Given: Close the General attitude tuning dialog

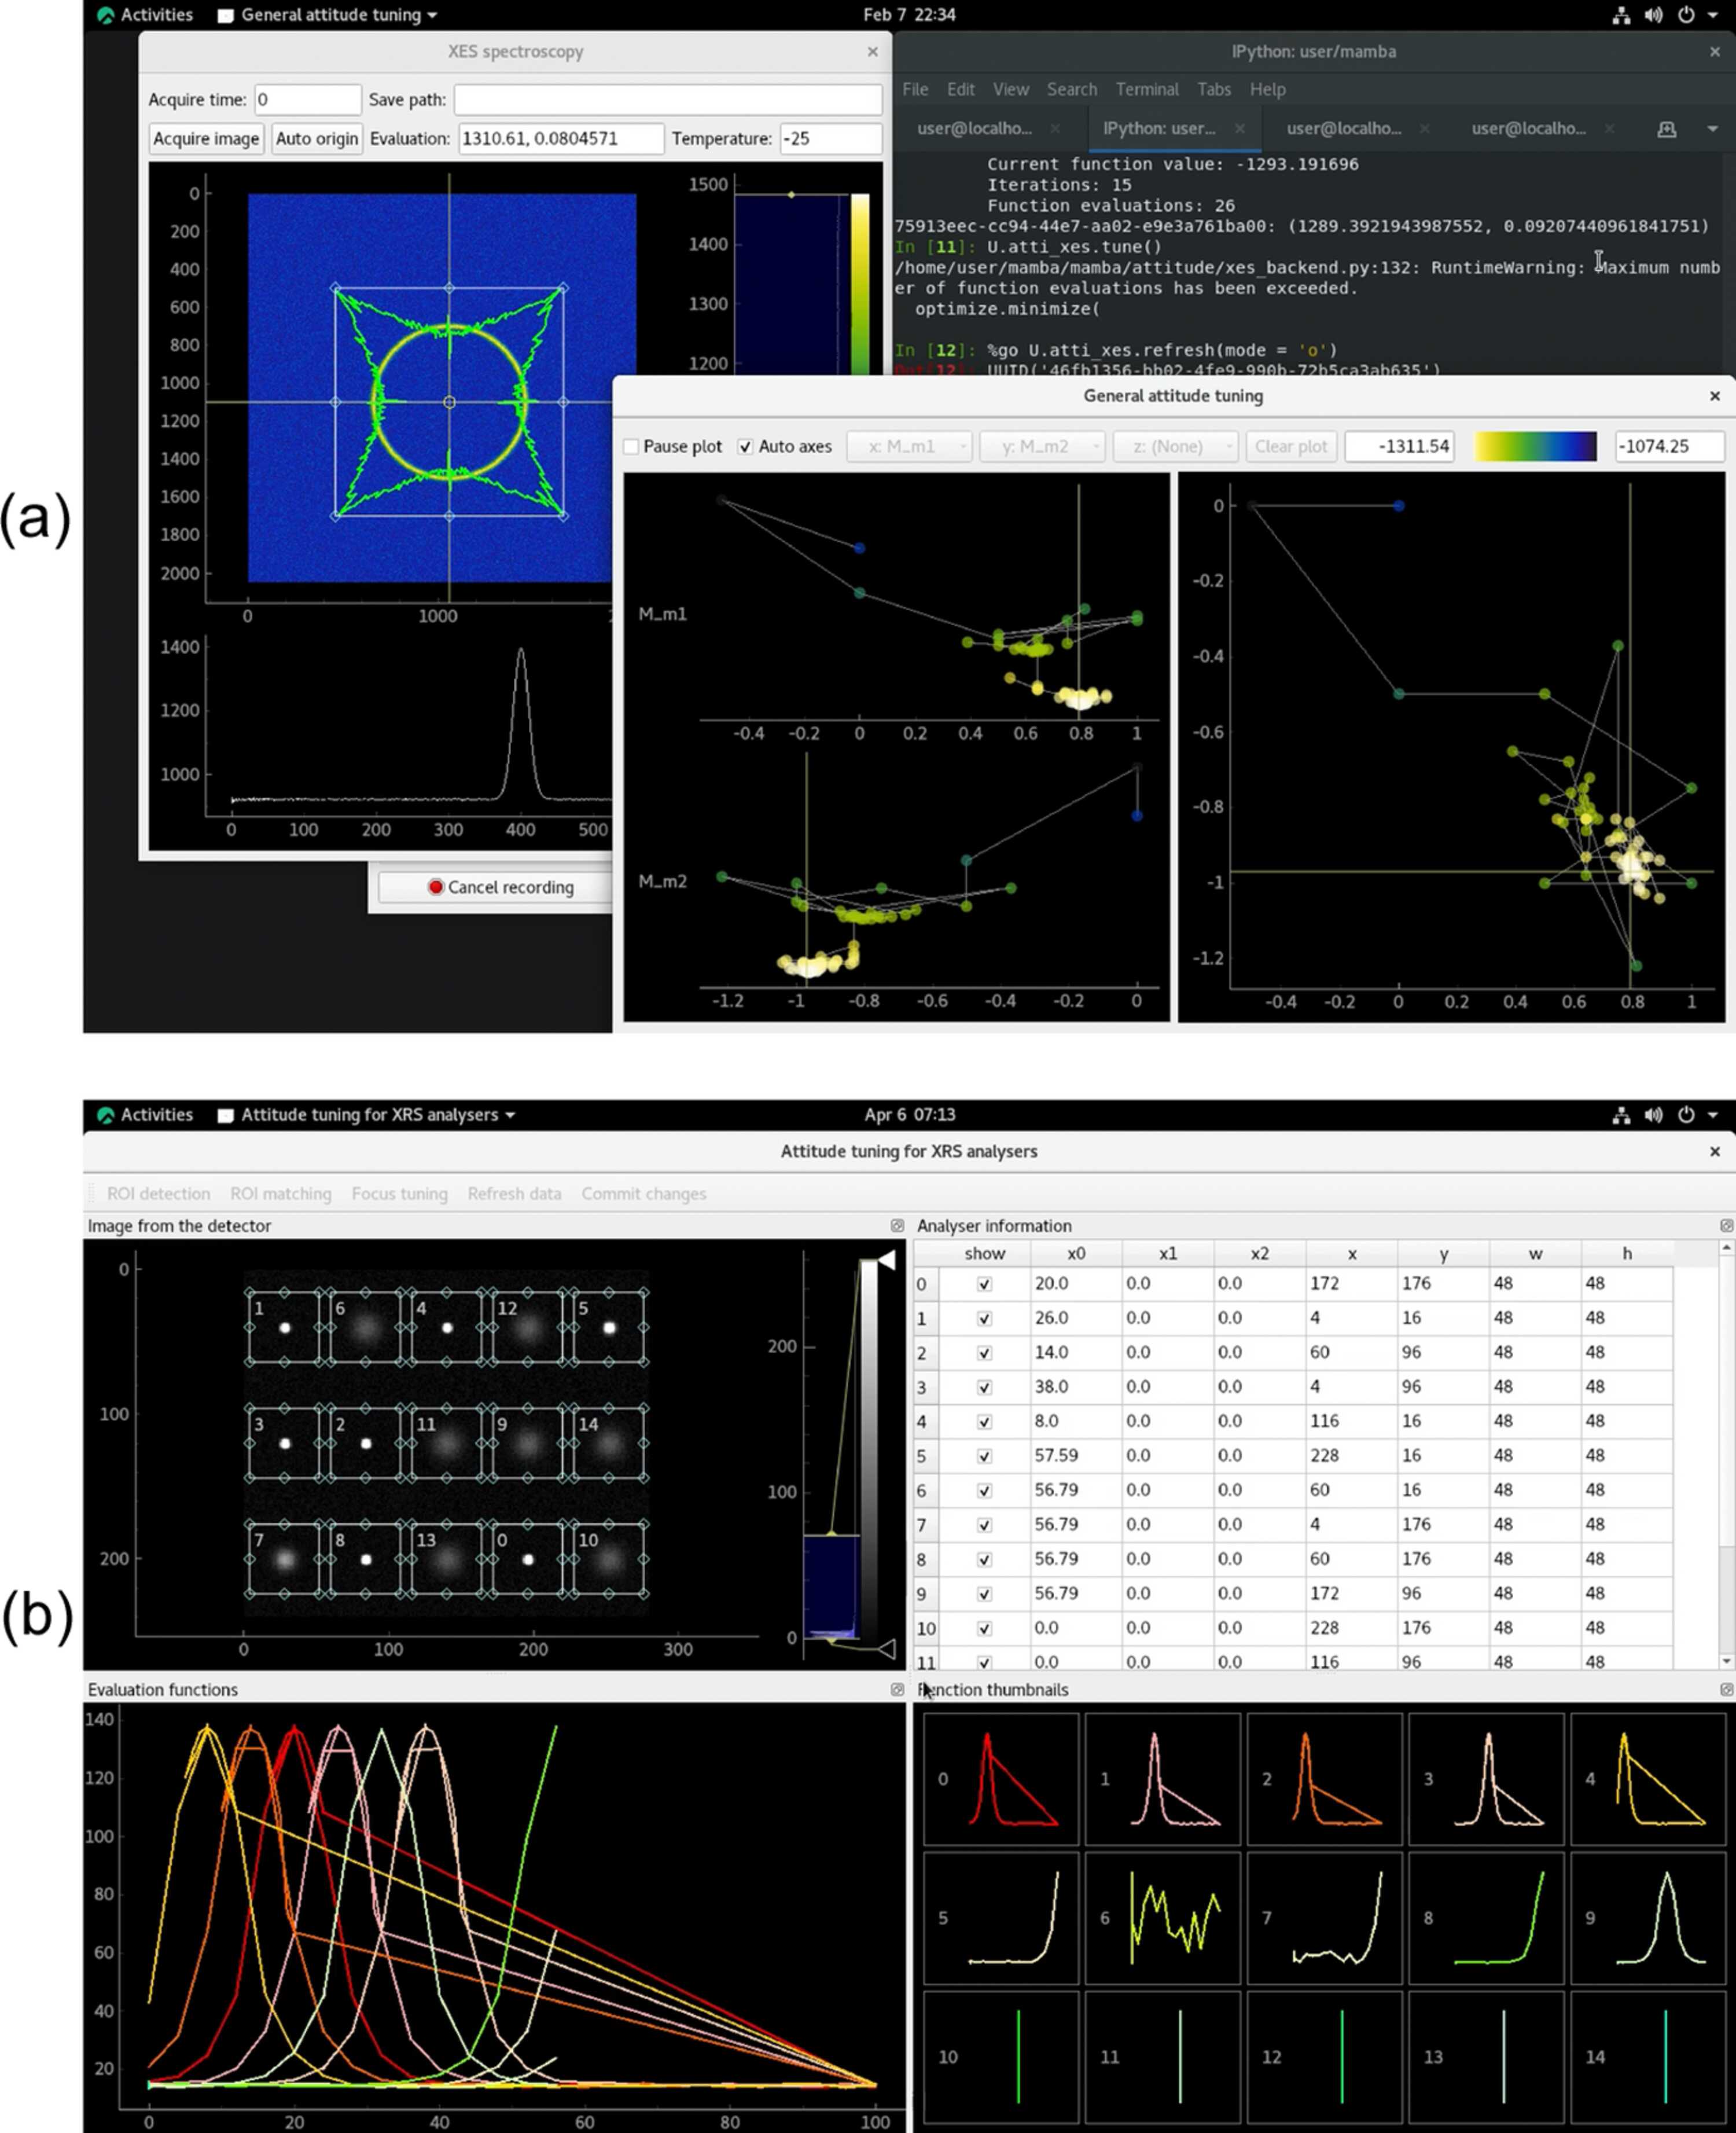Looking at the screenshot, I should click(x=1714, y=396).
